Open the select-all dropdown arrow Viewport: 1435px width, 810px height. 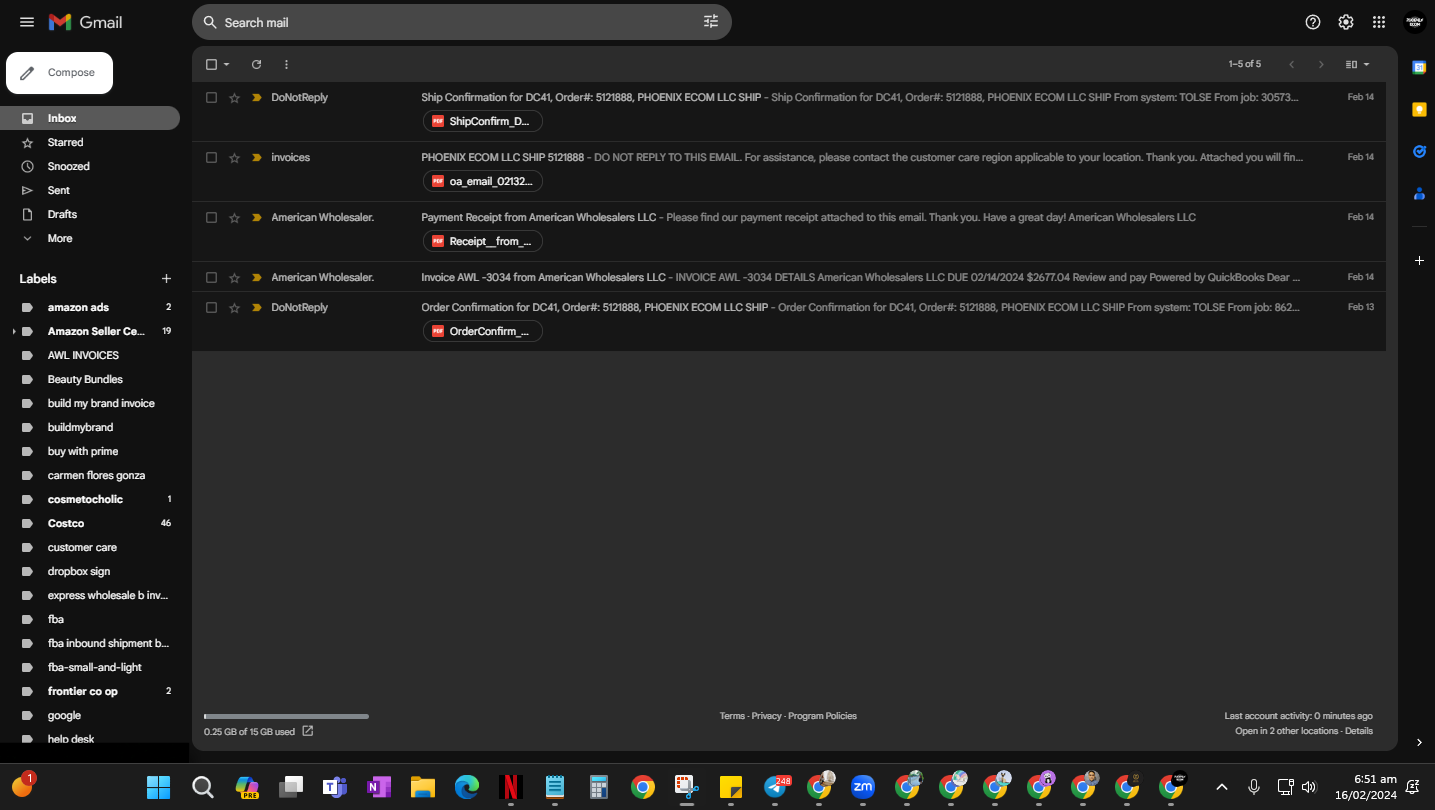227,64
